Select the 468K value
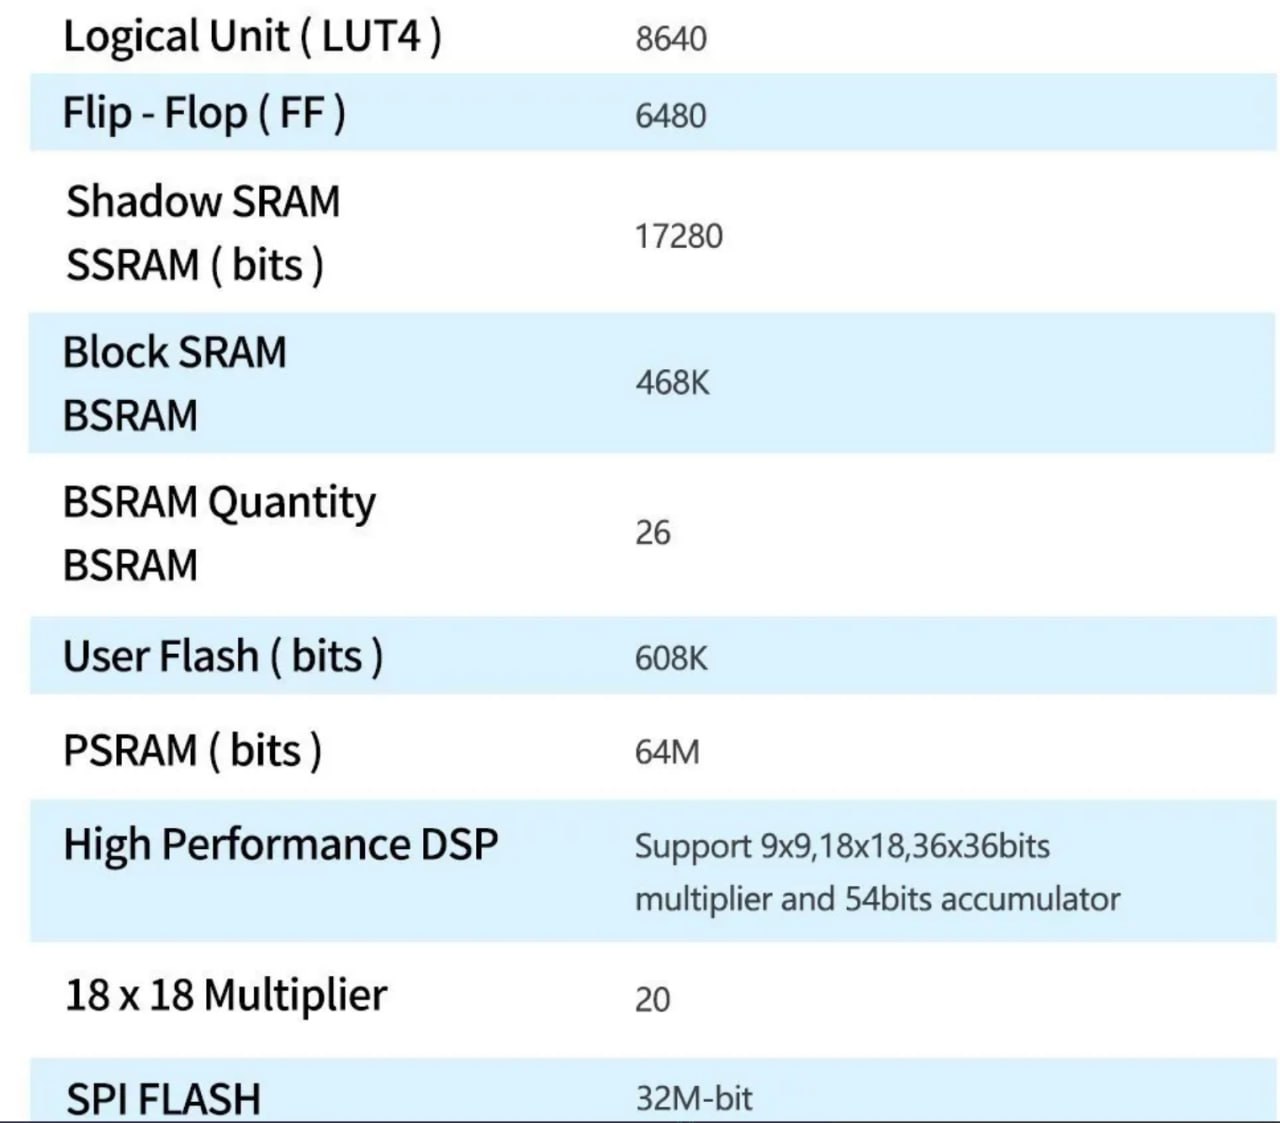Image resolution: width=1280 pixels, height=1123 pixels. pos(672,383)
